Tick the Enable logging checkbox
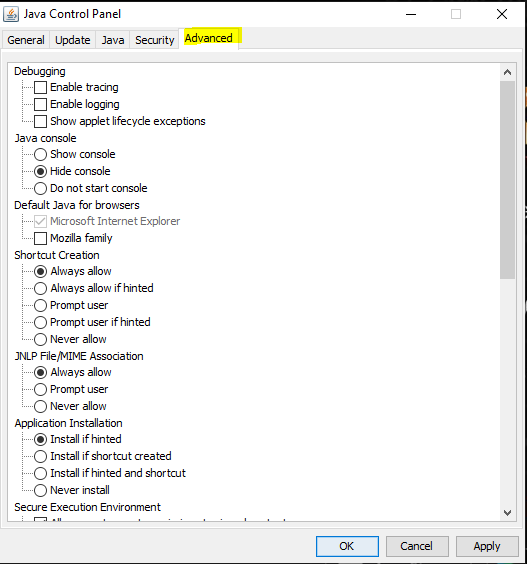Screen dimensions: 527x564 [40, 104]
